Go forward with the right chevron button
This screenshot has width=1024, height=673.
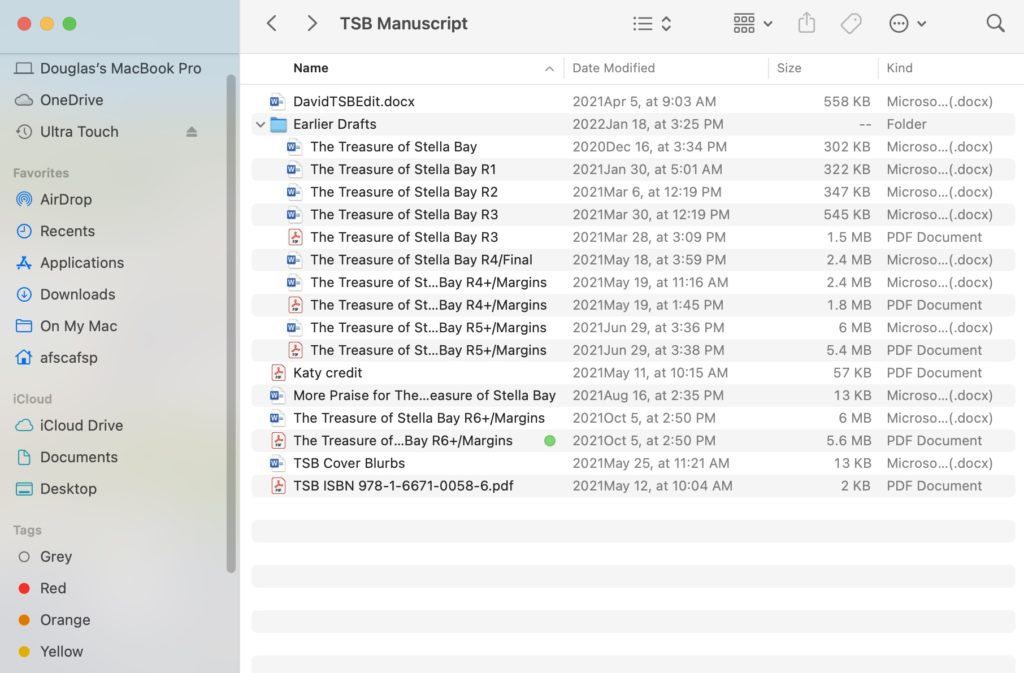[312, 23]
